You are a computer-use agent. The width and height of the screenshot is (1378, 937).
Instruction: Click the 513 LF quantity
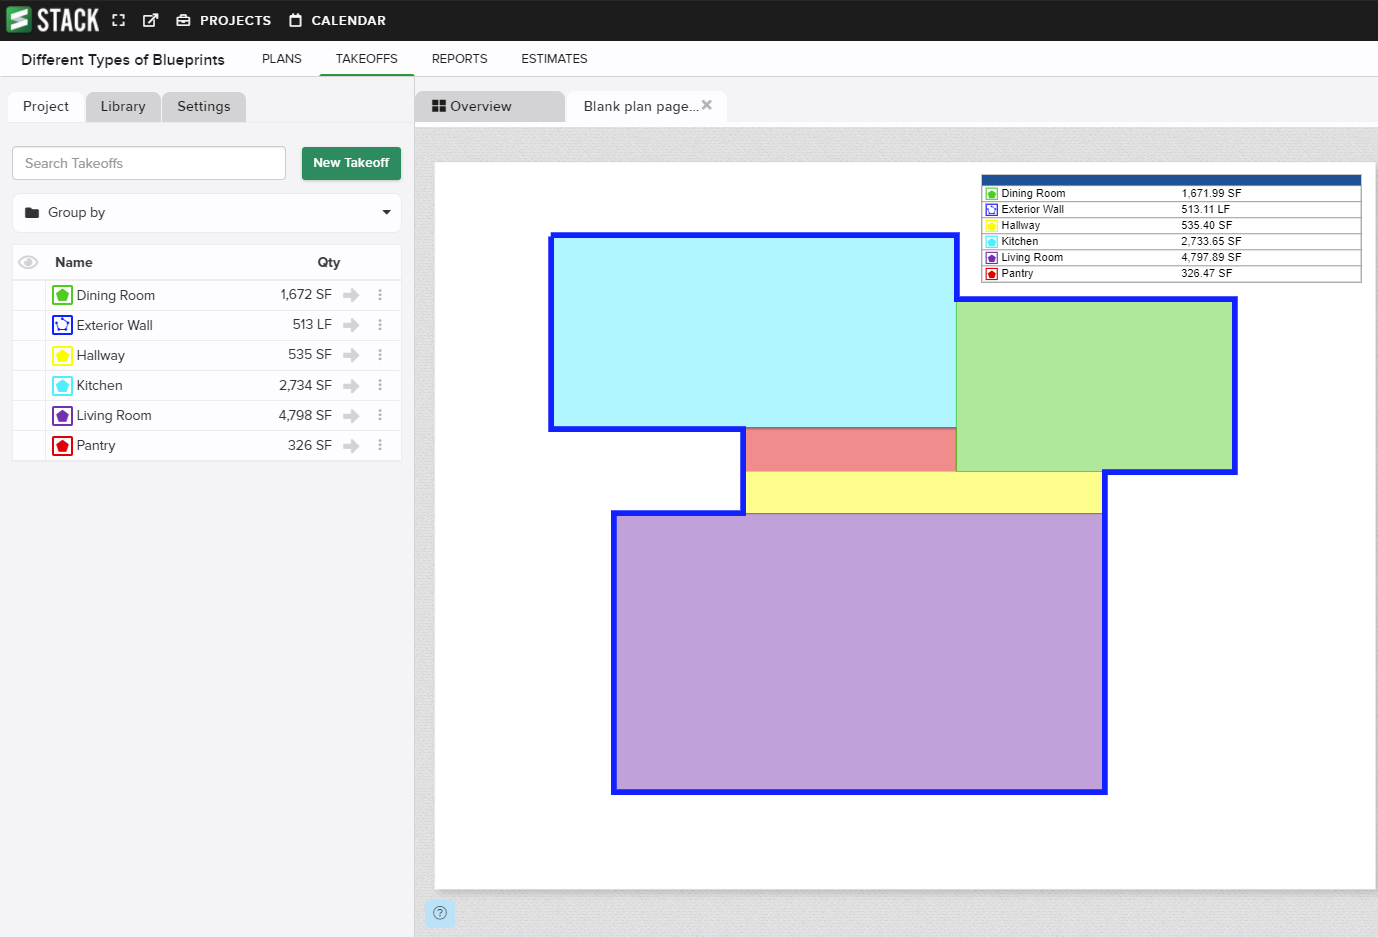(312, 325)
